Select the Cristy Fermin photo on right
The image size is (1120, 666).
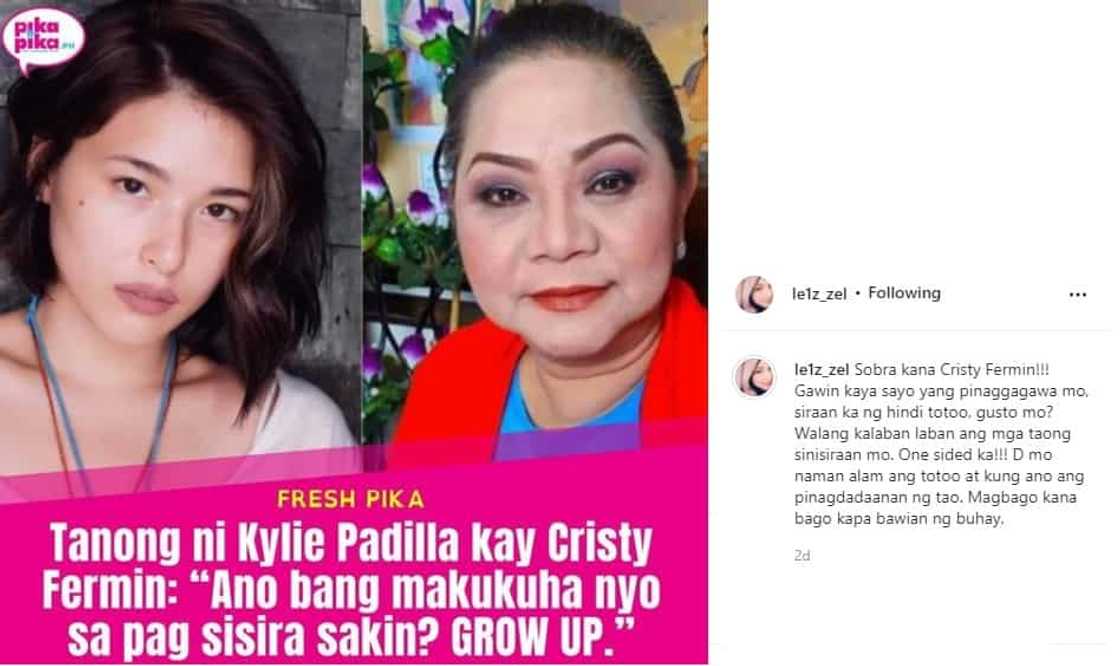click(534, 229)
